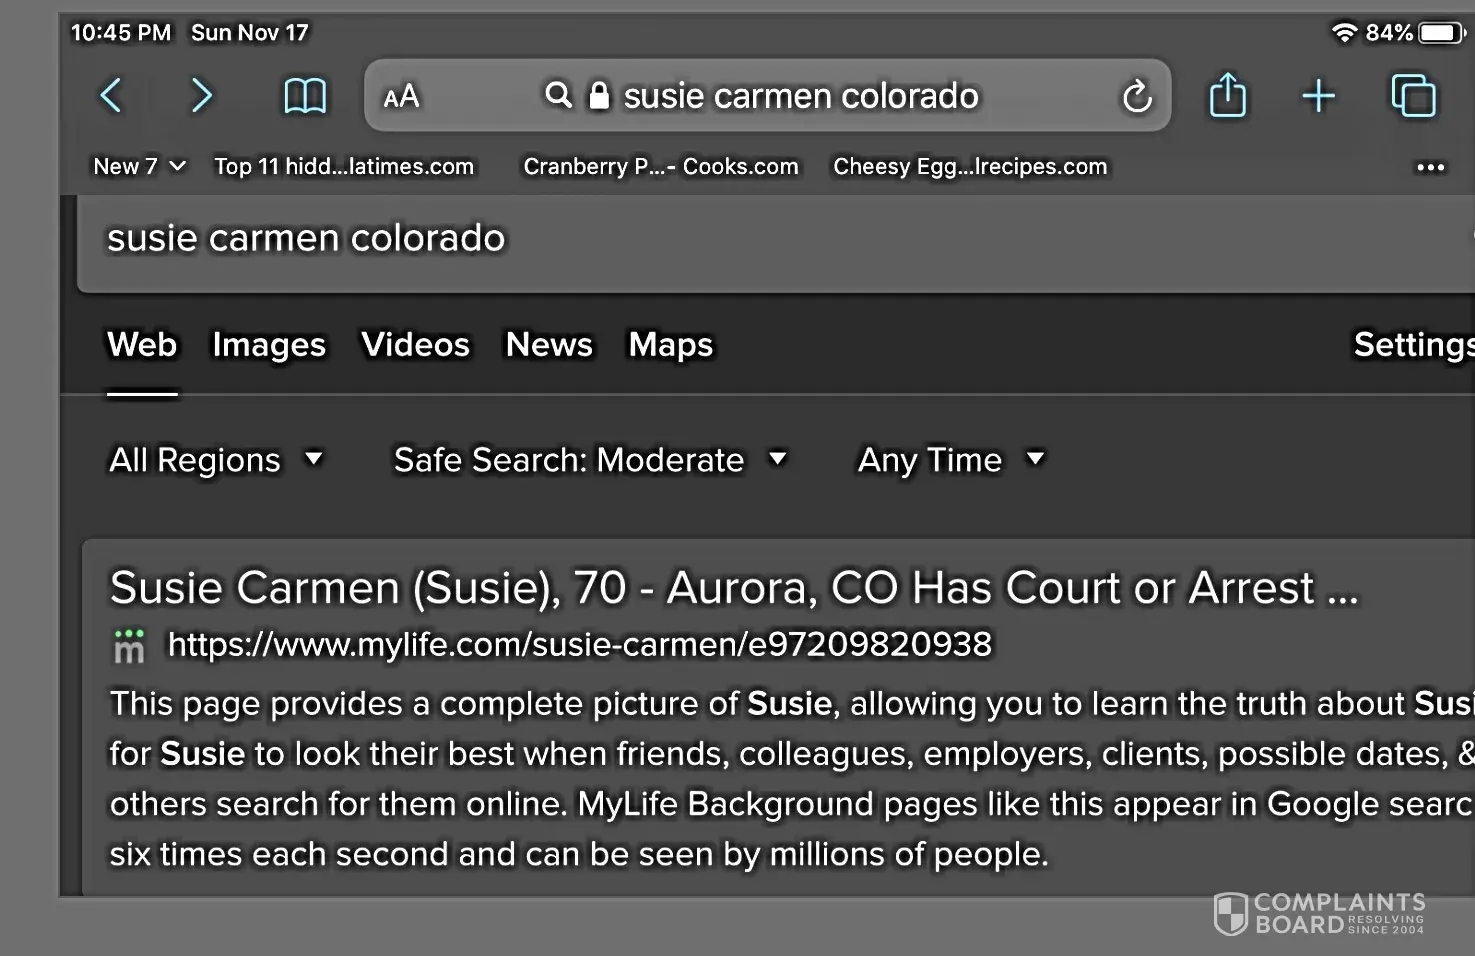Image resolution: width=1475 pixels, height=956 pixels.
Task: Tap the Safari back arrow
Action: pyautogui.click(x=111, y=96)
